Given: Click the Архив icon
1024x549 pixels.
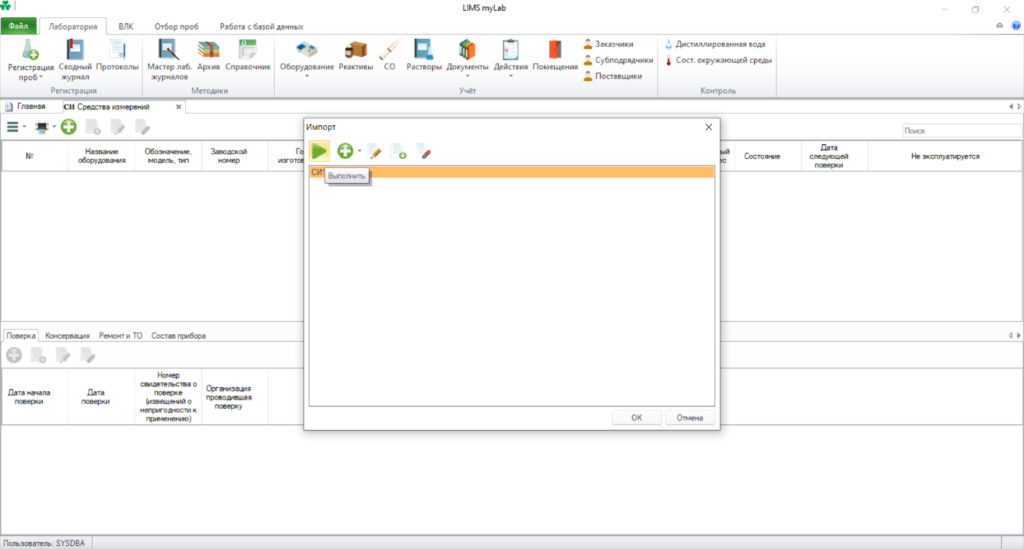Looking at the screenshot, I should click(x=208, y=56).
